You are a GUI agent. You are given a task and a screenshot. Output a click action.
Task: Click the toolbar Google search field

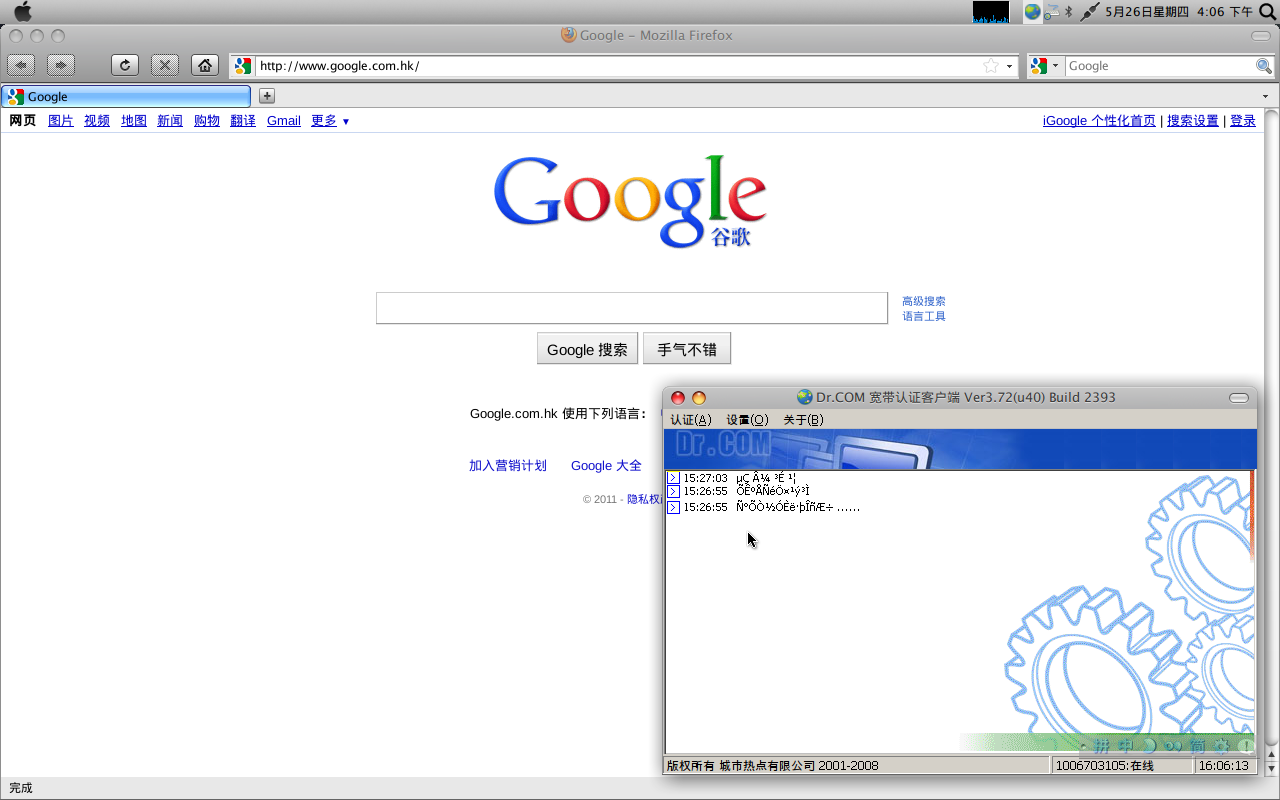[1160, 66]
